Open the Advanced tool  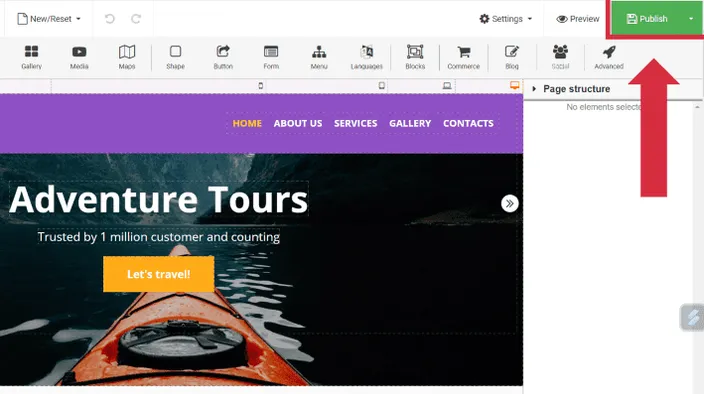[x=609, y=57]
